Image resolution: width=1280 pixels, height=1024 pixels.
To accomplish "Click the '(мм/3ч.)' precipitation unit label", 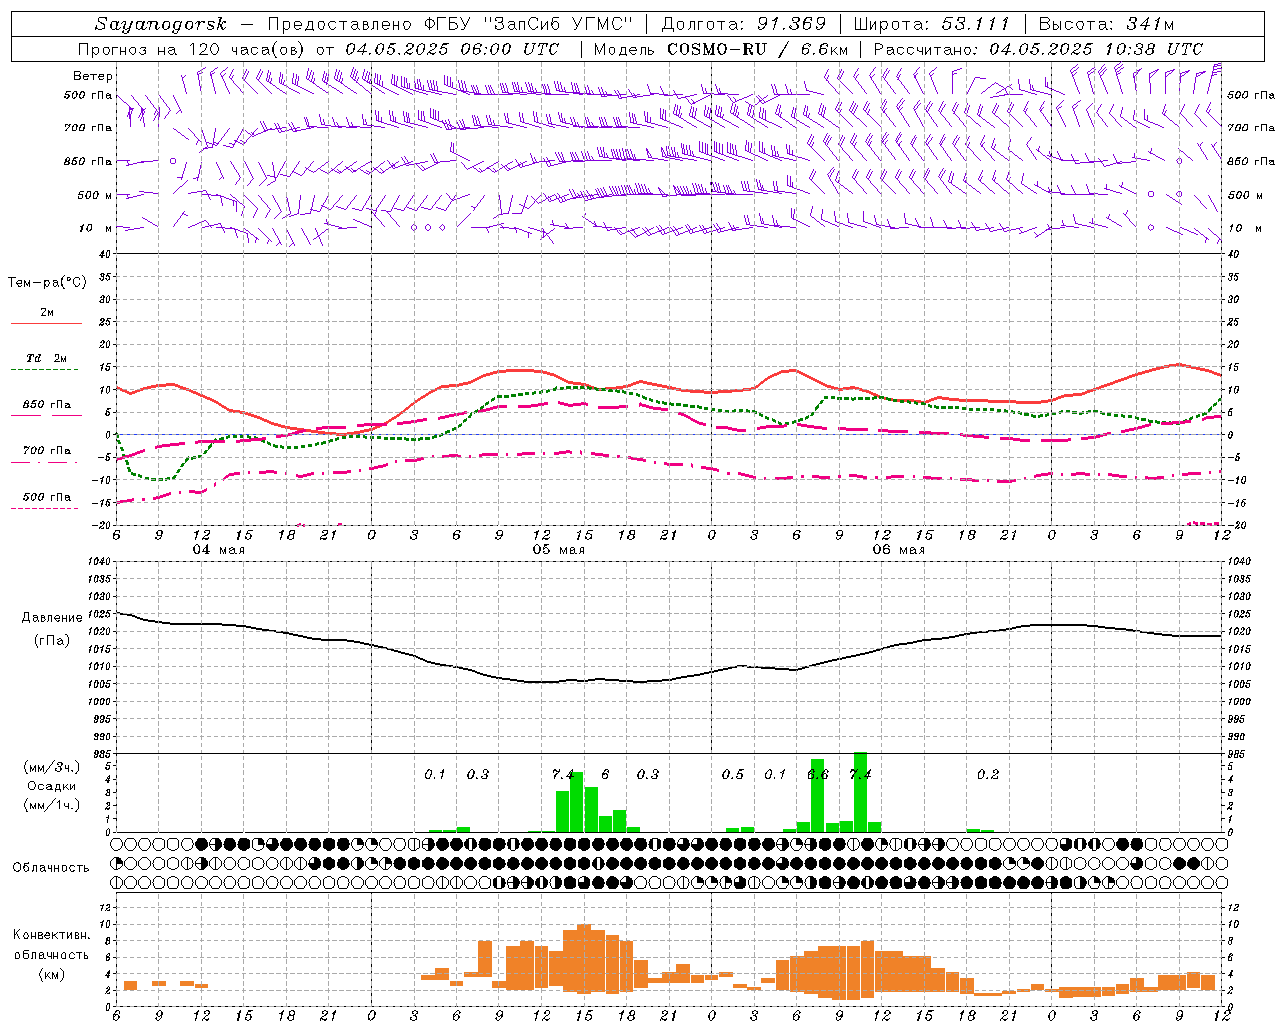I will 51,767.
